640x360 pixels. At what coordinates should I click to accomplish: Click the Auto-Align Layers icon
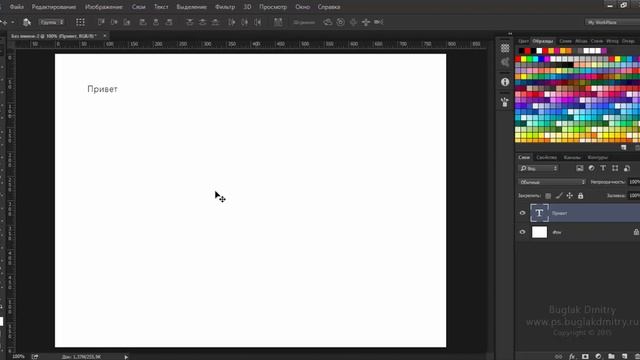[x=278, y=22]
